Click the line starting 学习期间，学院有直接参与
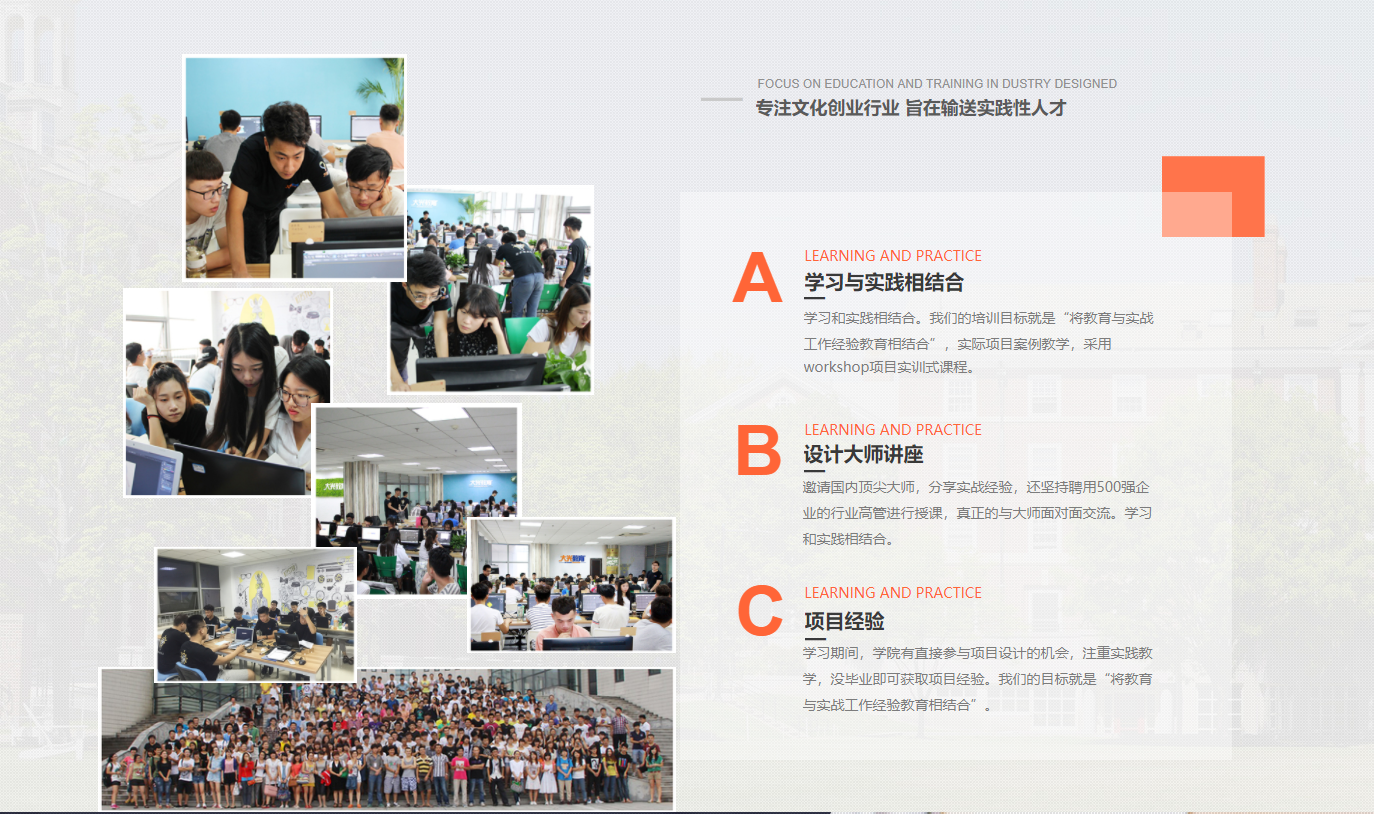Viewport: 1374px width, 814px height. (978, 653)
